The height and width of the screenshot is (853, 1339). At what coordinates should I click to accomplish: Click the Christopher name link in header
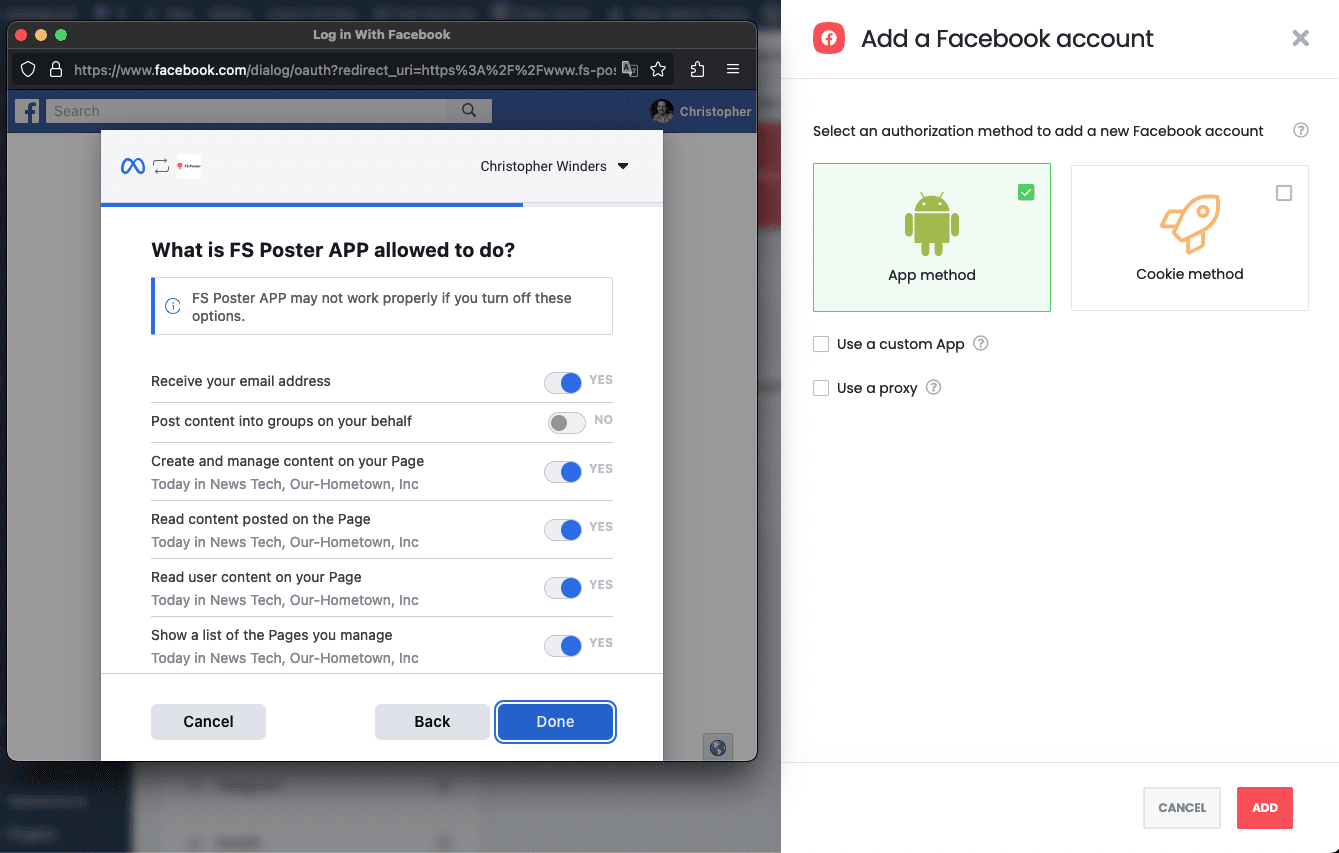tap(715, 111)
